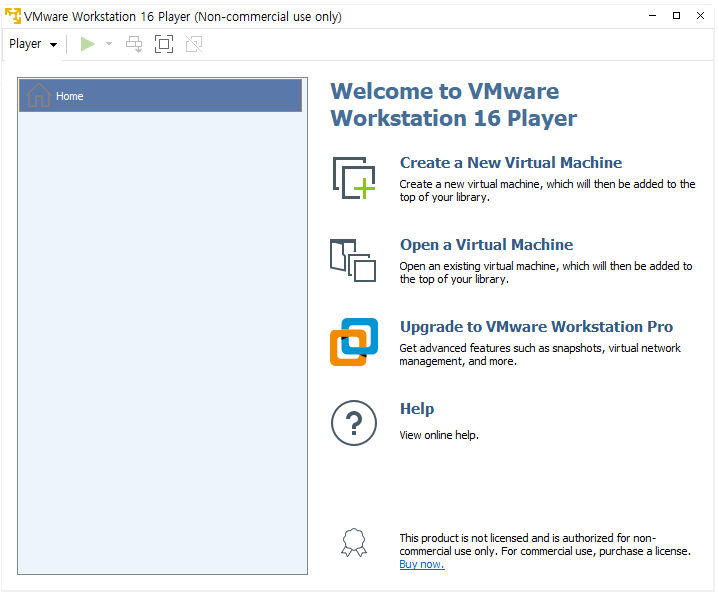Viewport: 719px width, 597px height.
Task: Click the Workstation Pro orange-blue logo icon
Action: [354, 342]
